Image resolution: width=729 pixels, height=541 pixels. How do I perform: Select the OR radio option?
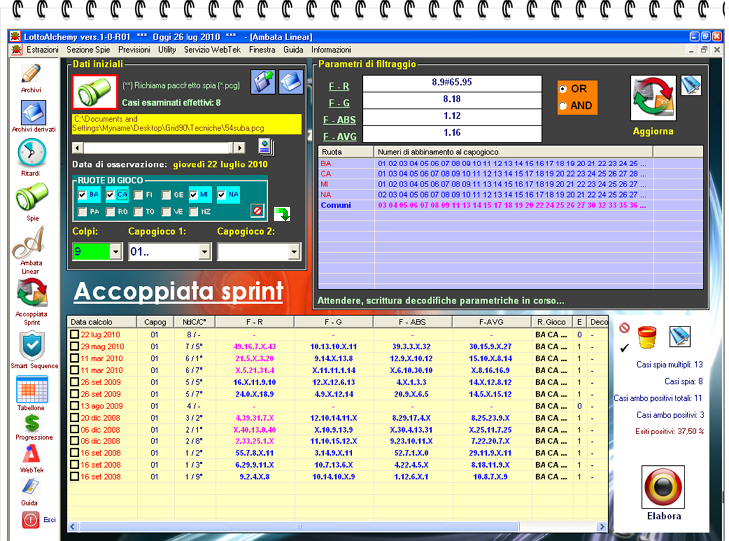click(563, 89)
